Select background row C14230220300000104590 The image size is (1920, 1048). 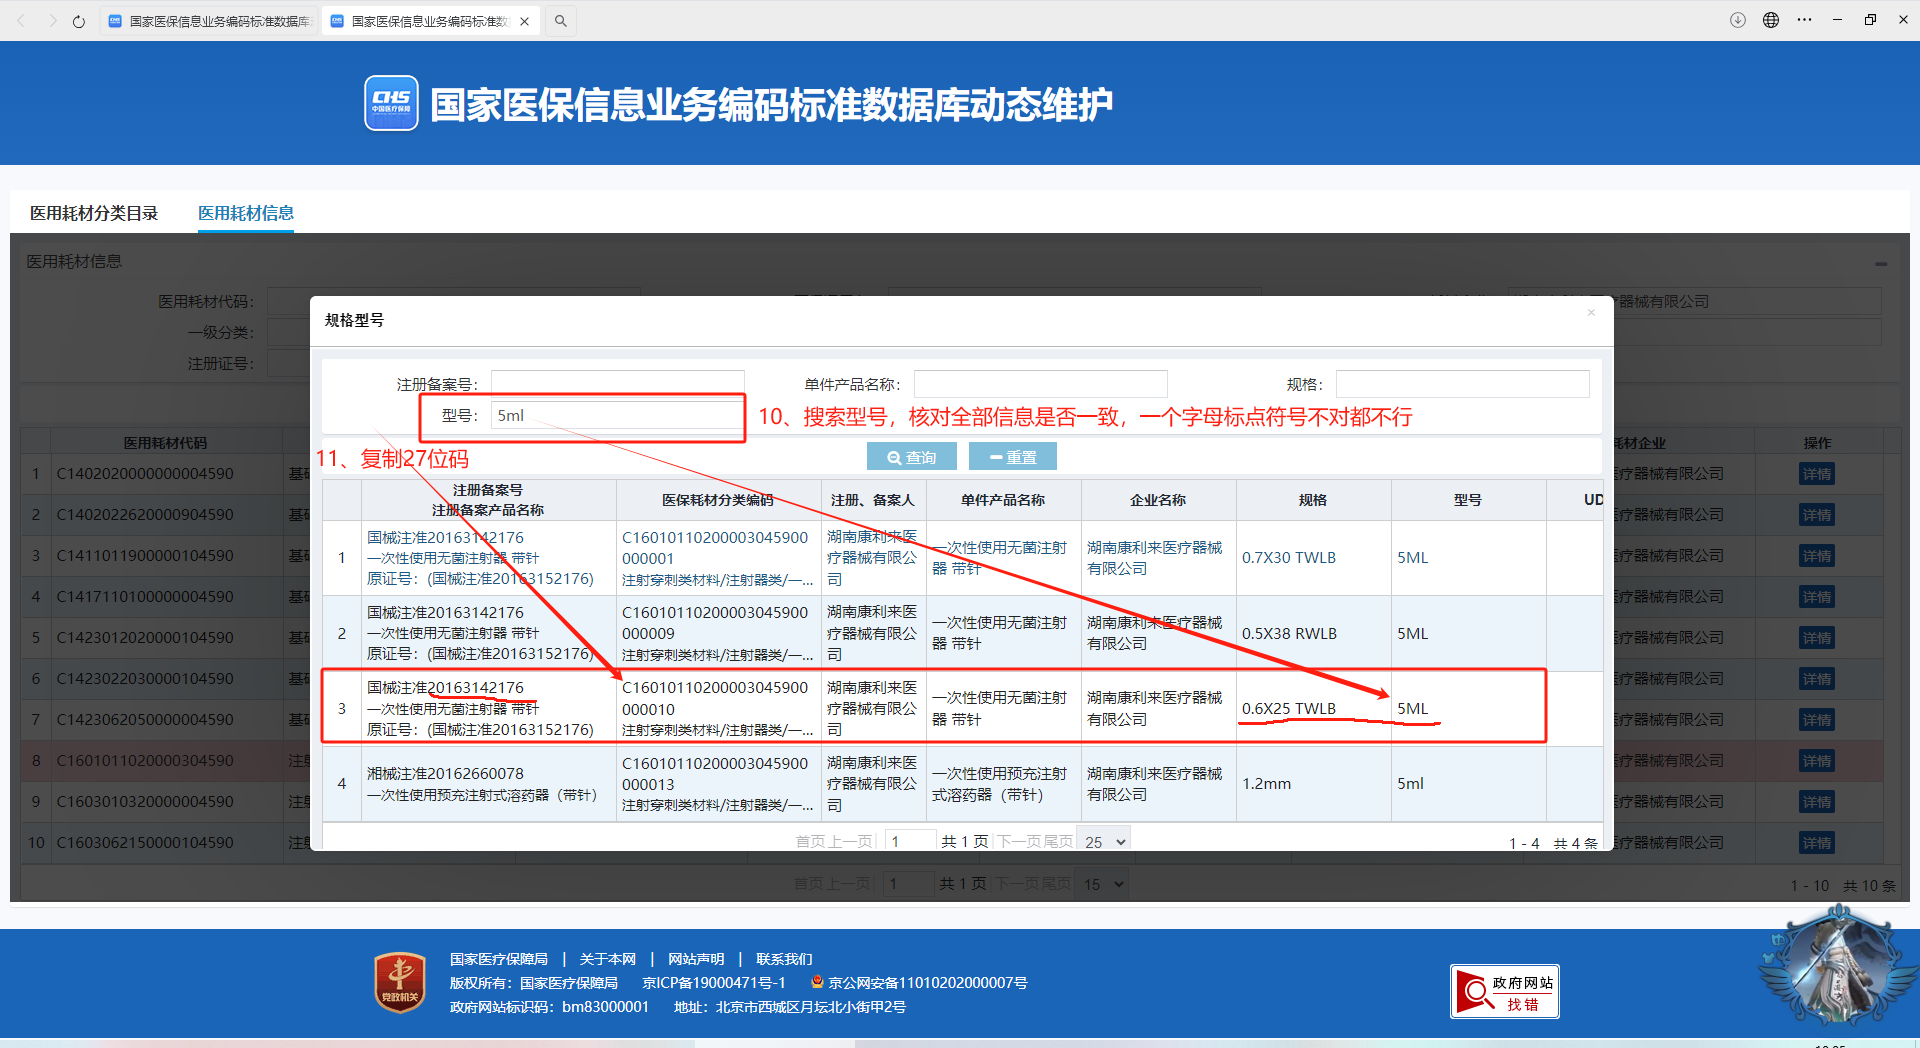tap(145, 679)
